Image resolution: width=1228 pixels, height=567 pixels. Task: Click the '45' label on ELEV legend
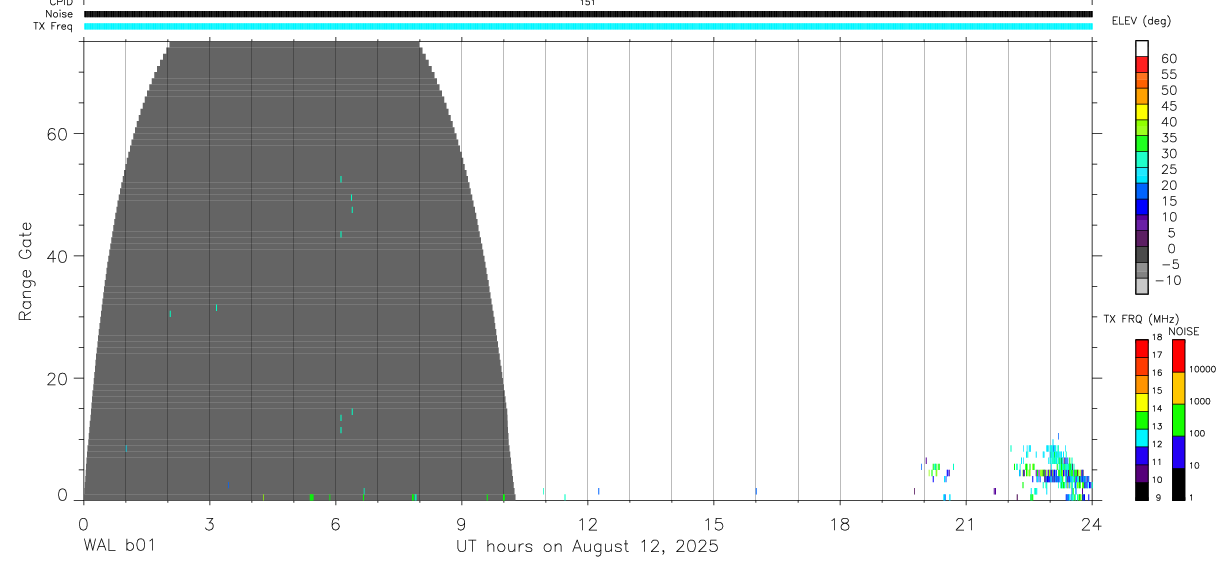1169,106
